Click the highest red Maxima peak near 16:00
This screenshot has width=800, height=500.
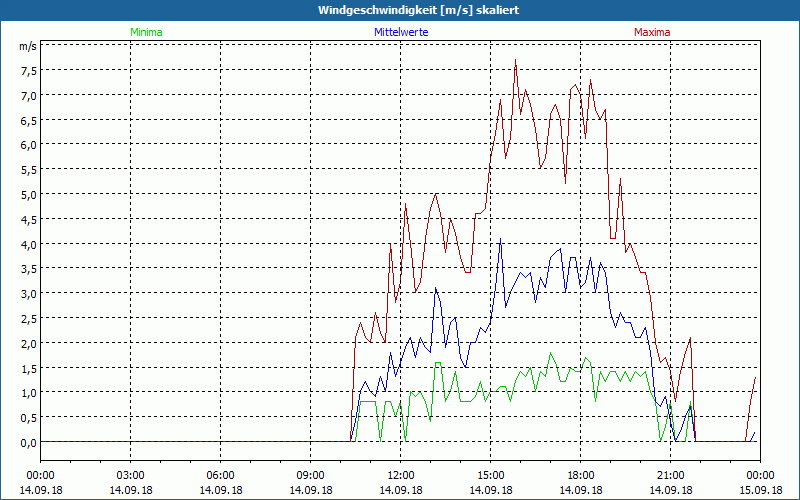(515, 60)
